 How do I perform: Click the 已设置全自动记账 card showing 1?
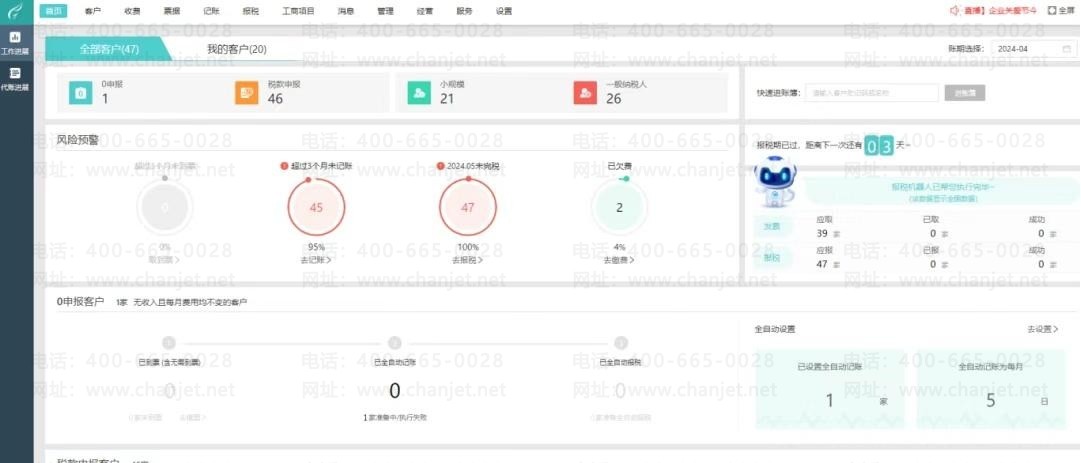[x=829, y=389]
